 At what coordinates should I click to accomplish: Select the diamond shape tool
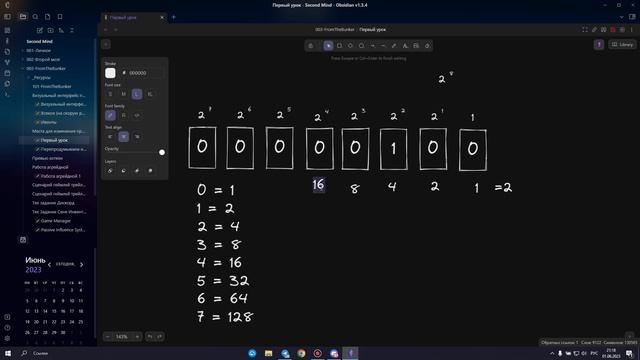pyautogui.click(x=350, y=46)
